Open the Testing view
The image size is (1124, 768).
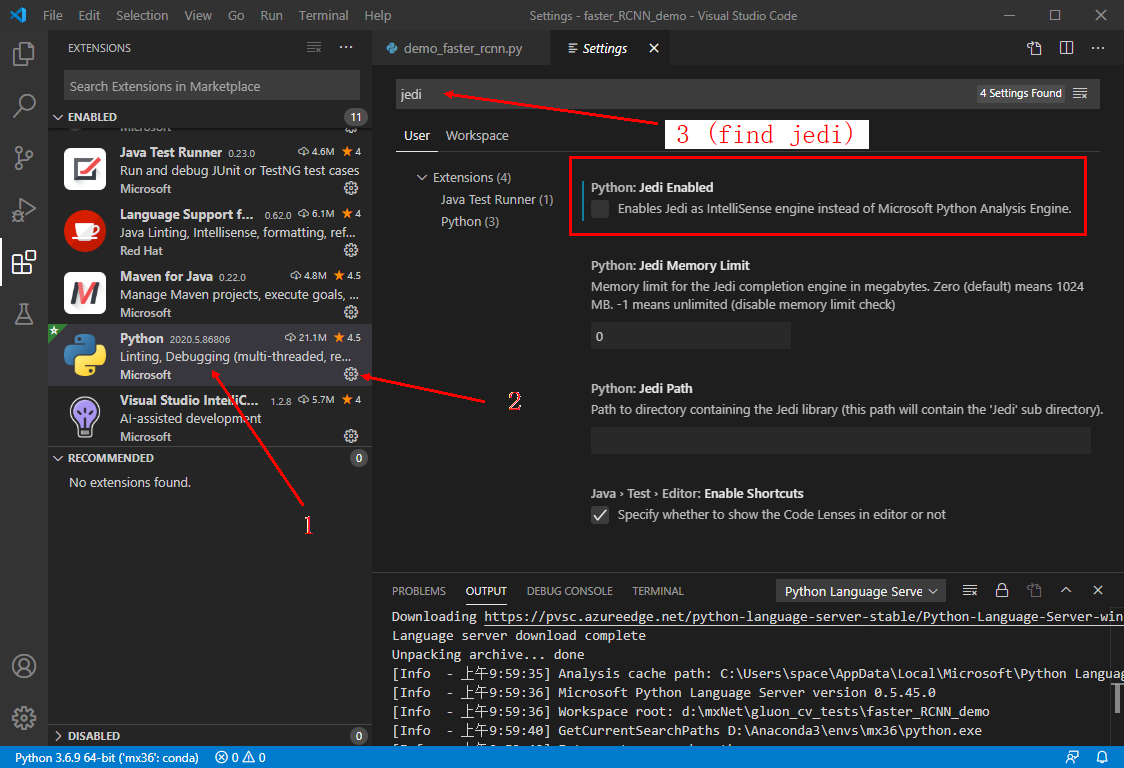tap(24, 313)
